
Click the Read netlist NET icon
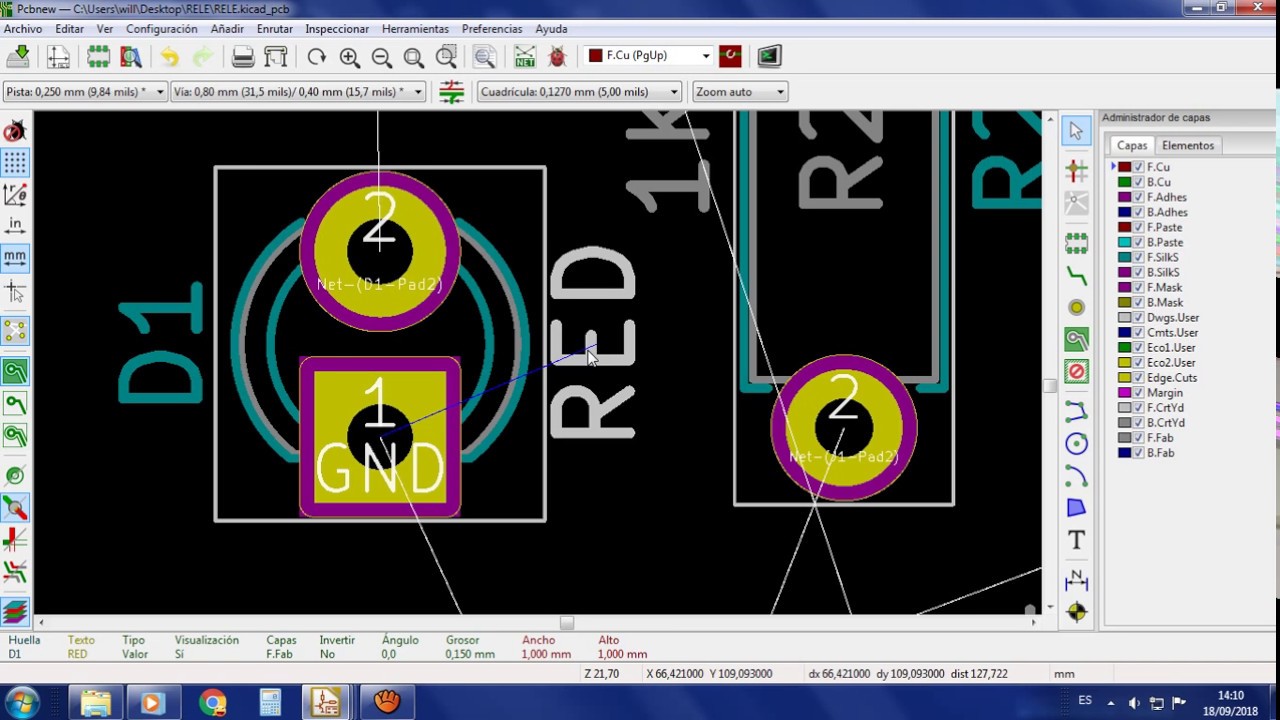pyautogui.click(x=525, y=57)
